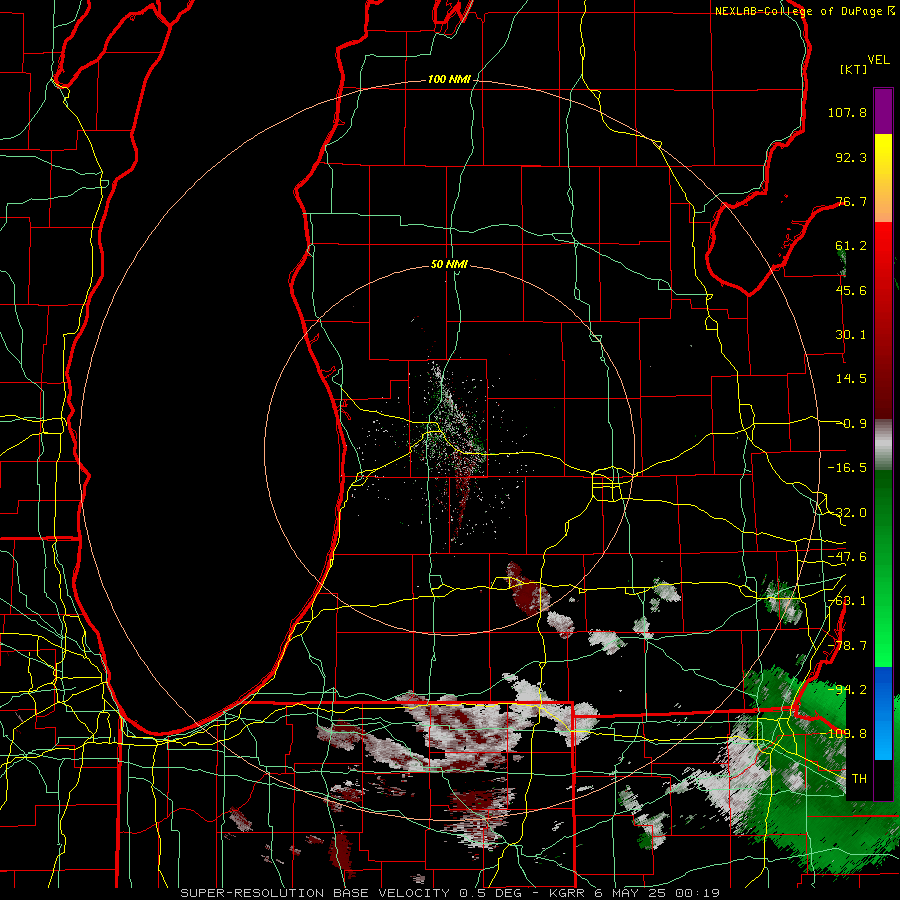Click the 100 NMI range ring label
Viewport: 900px width, 900px height.
449,79
